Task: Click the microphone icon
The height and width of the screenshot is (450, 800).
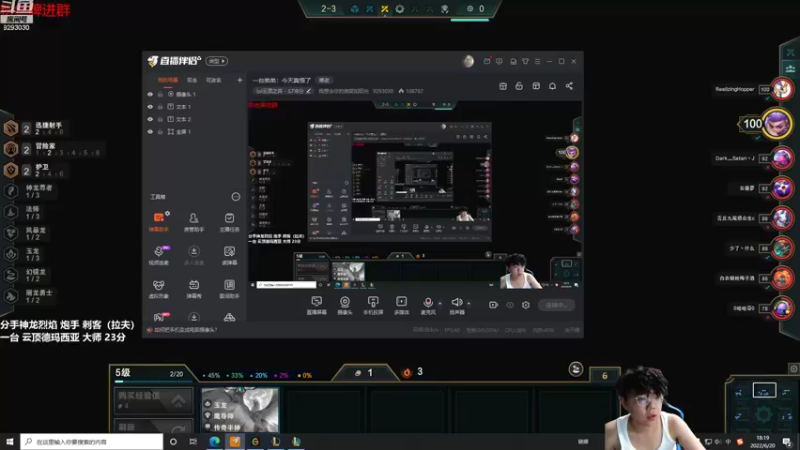Action: [428, 305]
